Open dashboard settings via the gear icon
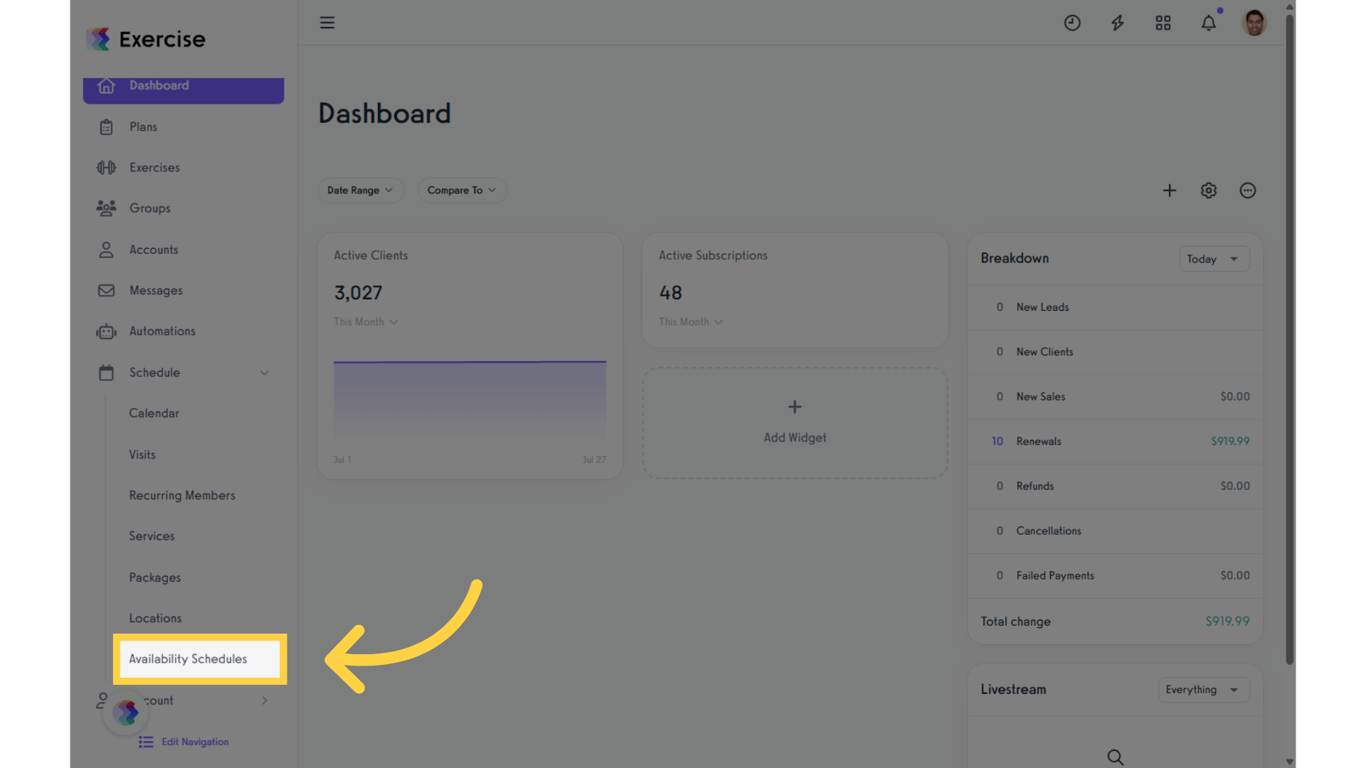Screen dimensions: 1366x768 pyautogui.click(x=1208, y=190)
